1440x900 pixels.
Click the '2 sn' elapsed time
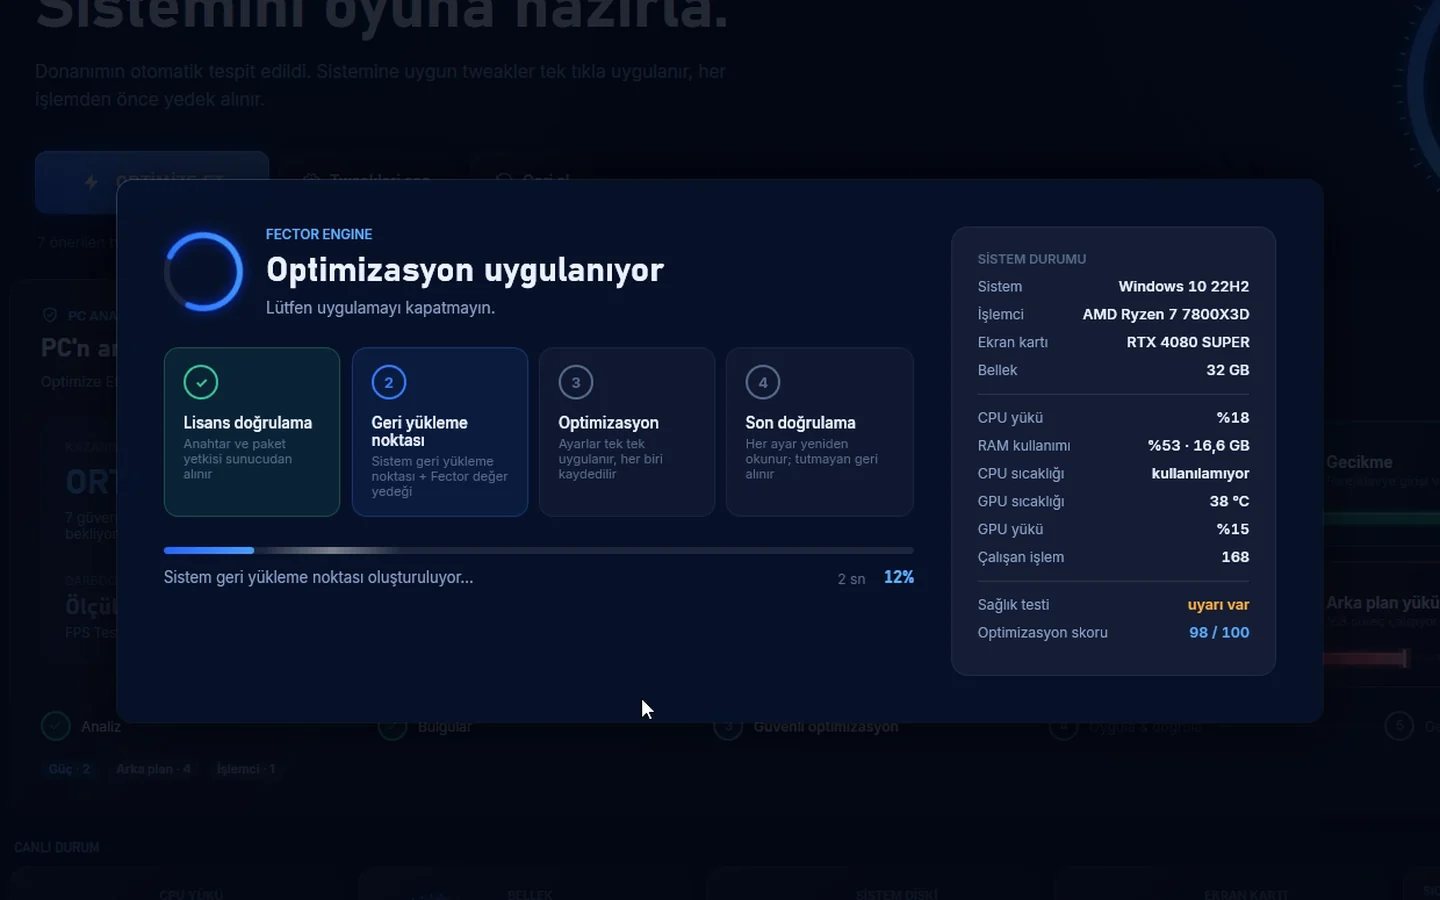(851, 579)
